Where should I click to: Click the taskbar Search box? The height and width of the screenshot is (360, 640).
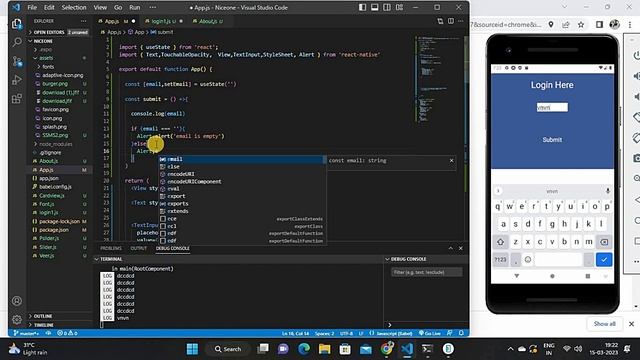coord(228,349)
